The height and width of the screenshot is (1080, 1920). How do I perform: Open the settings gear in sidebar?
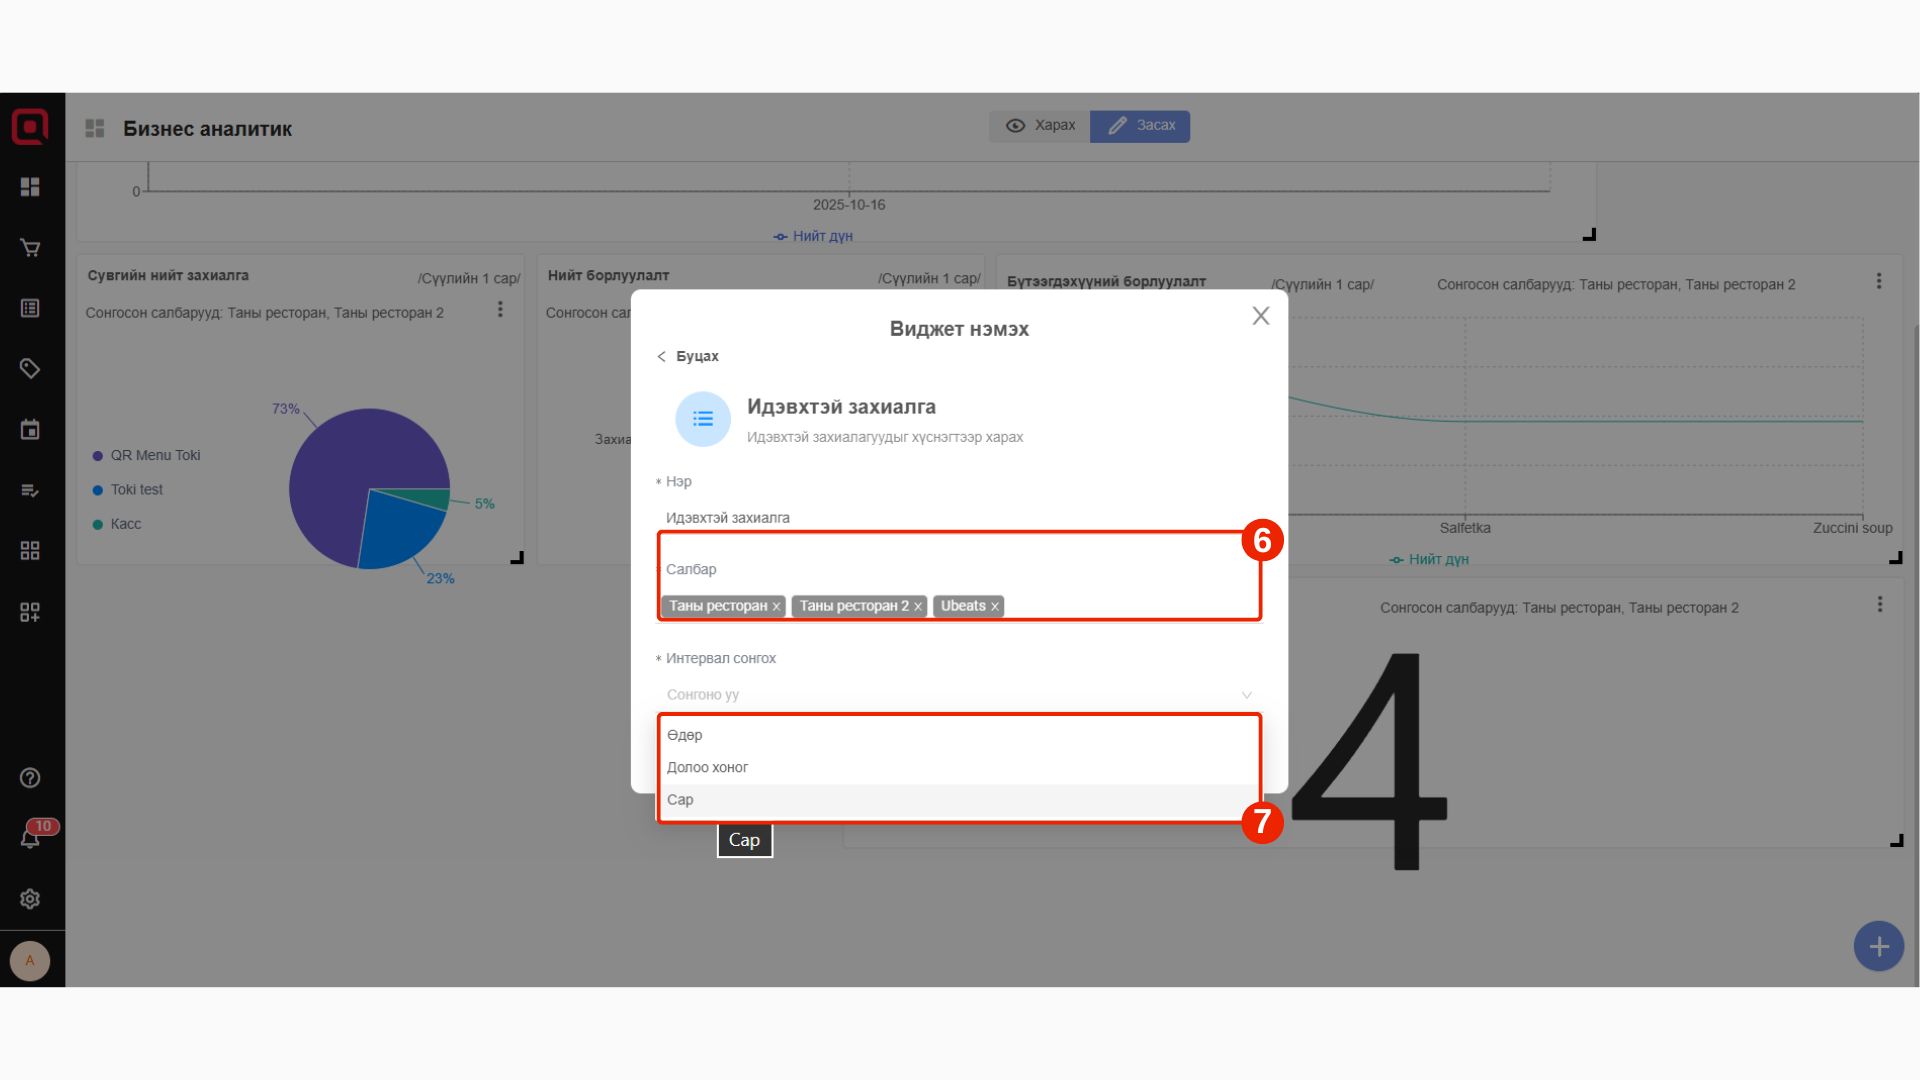tap(30, 899)
